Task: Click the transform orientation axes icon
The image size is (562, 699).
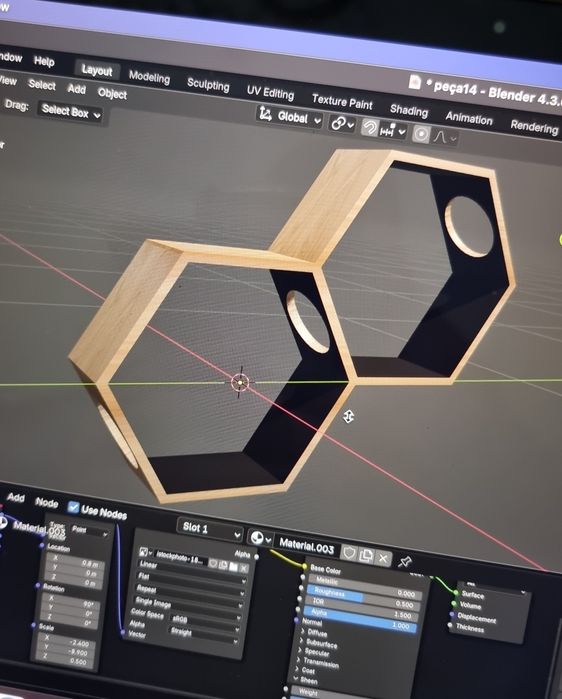Action: coord(266,114)
